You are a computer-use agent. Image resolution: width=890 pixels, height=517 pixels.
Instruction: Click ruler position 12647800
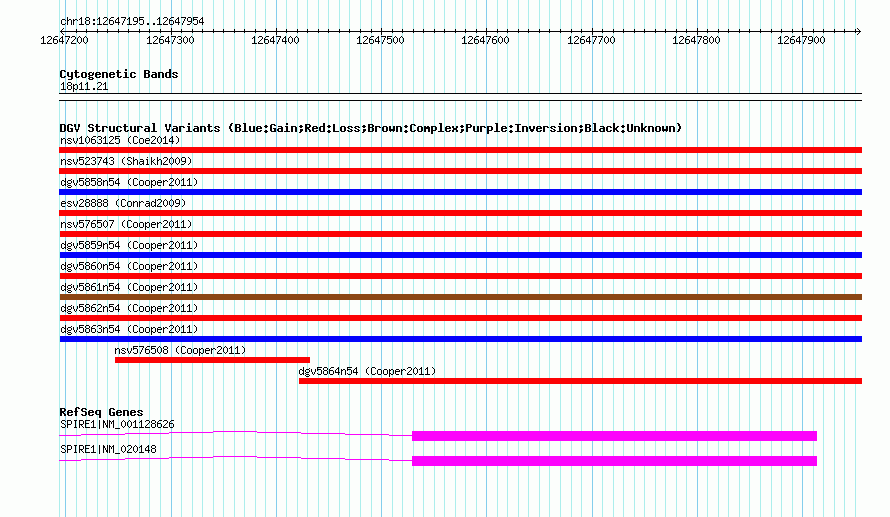point(696,40)
